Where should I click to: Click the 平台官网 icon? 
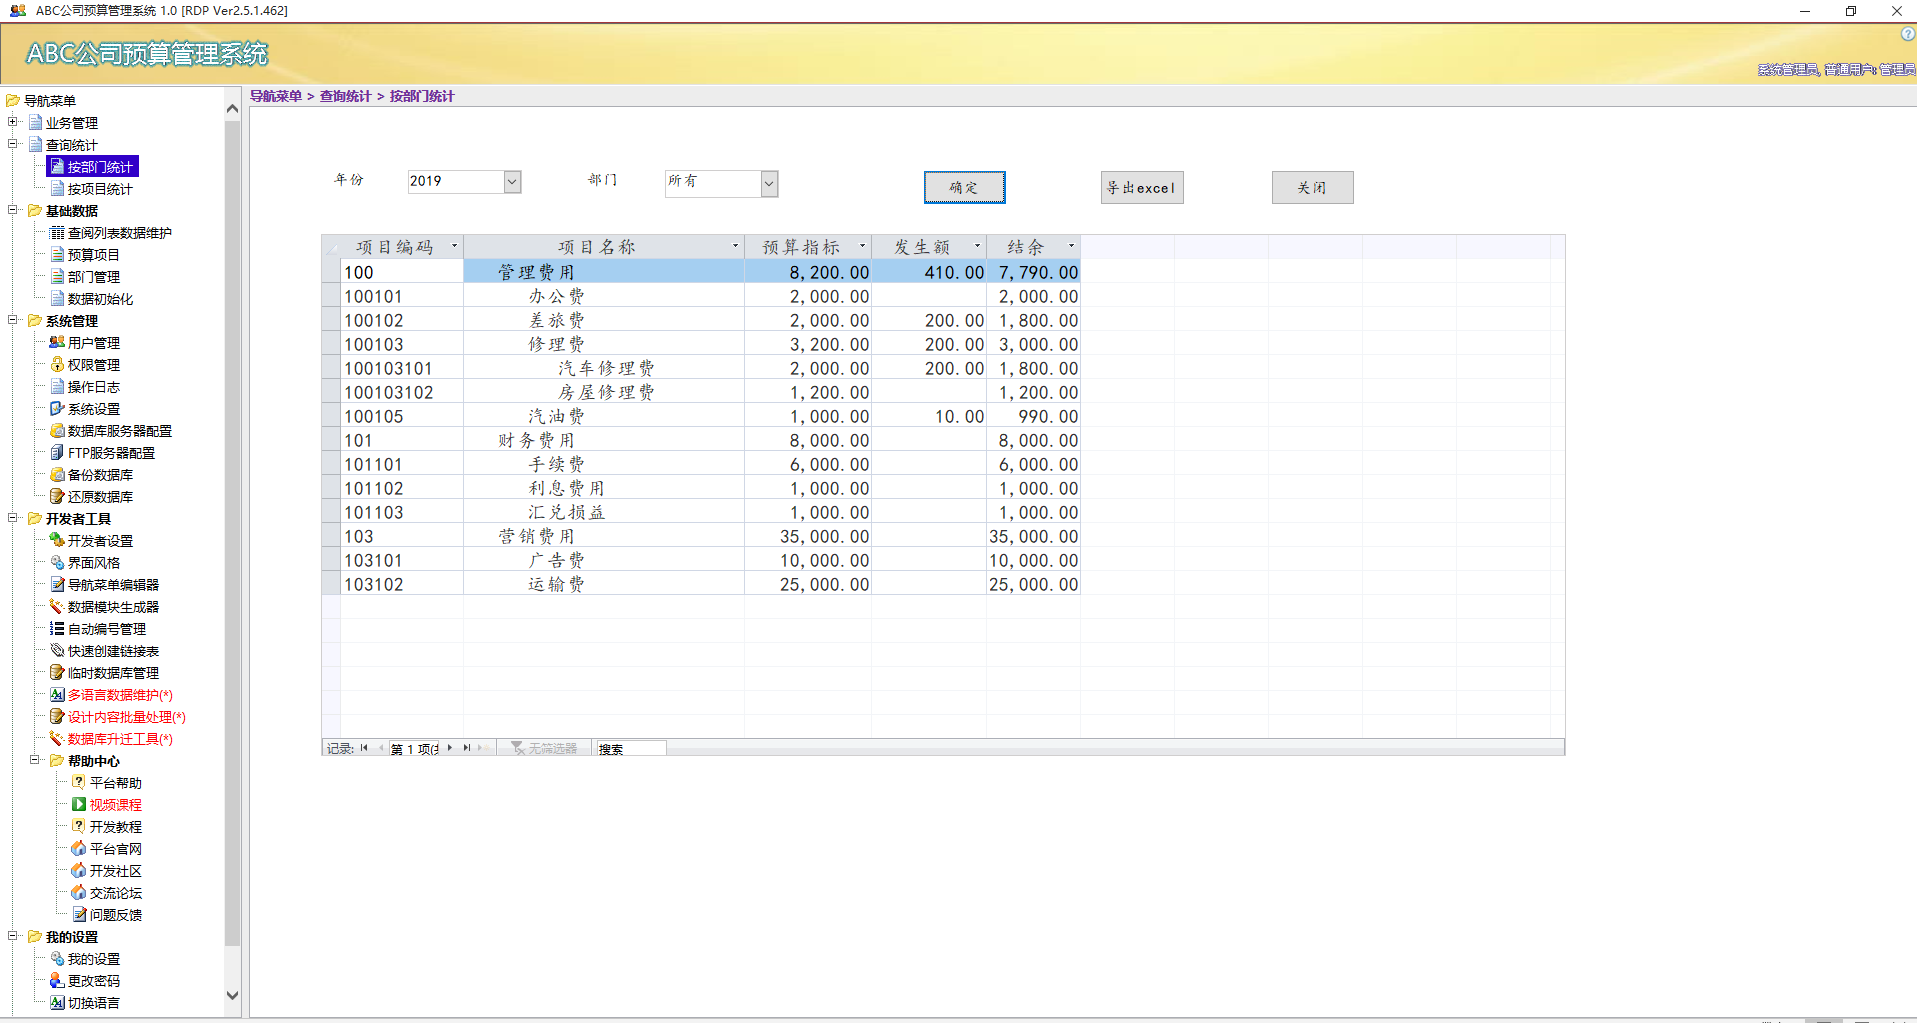pyautogui.click(x=79, y=849)
